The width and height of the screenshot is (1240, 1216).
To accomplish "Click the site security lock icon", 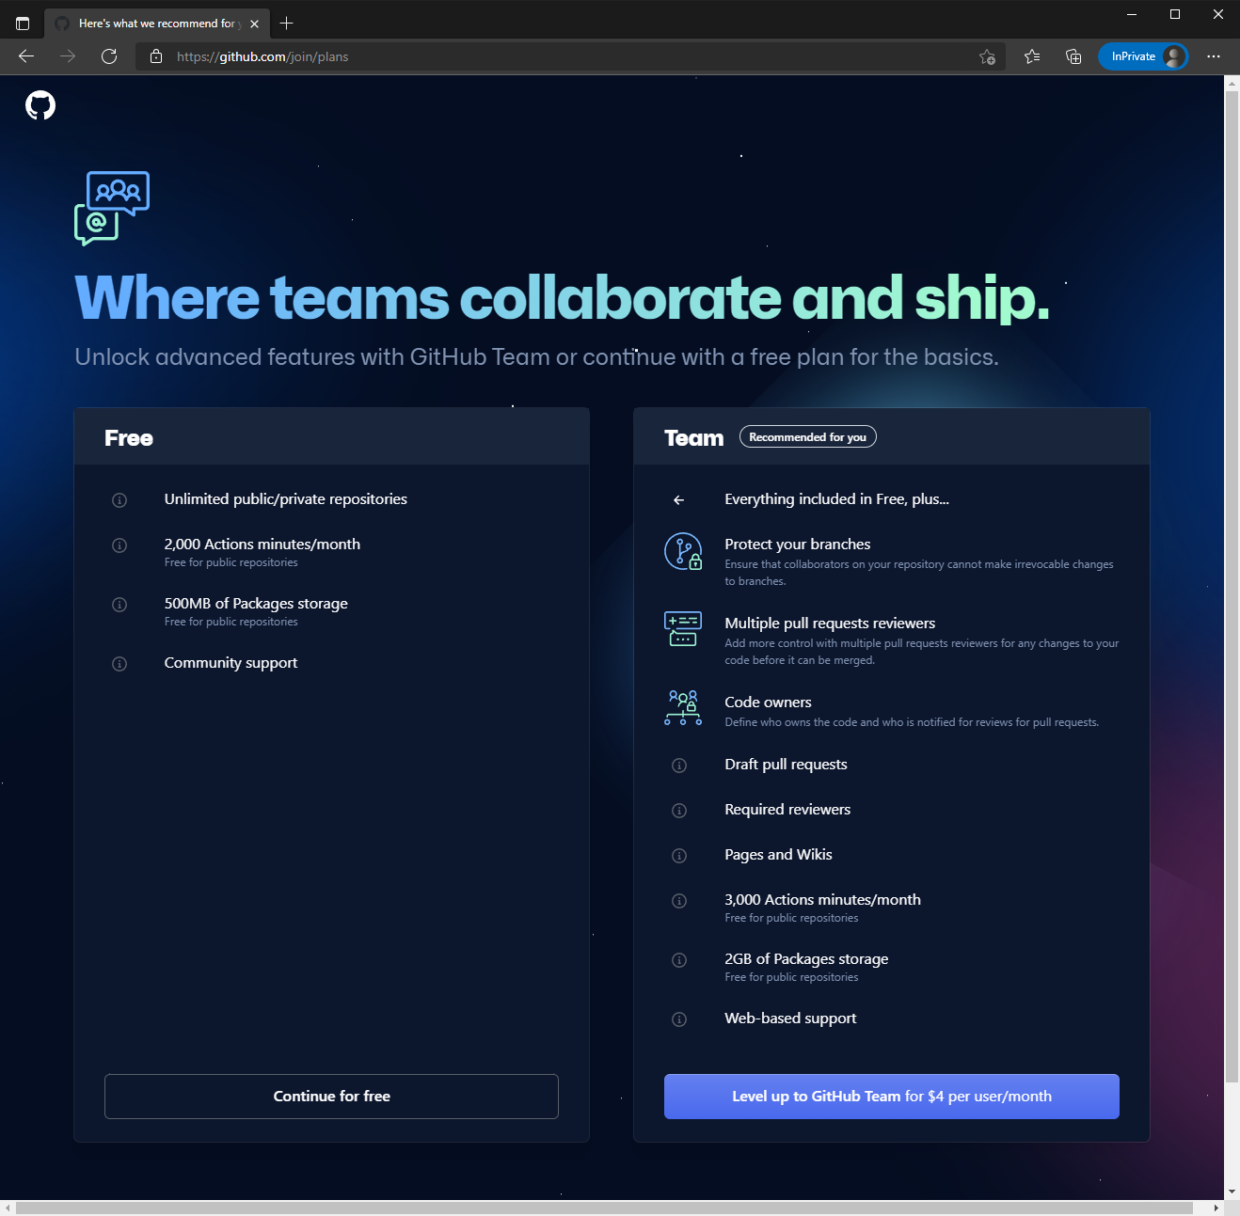I will (156, 57).
